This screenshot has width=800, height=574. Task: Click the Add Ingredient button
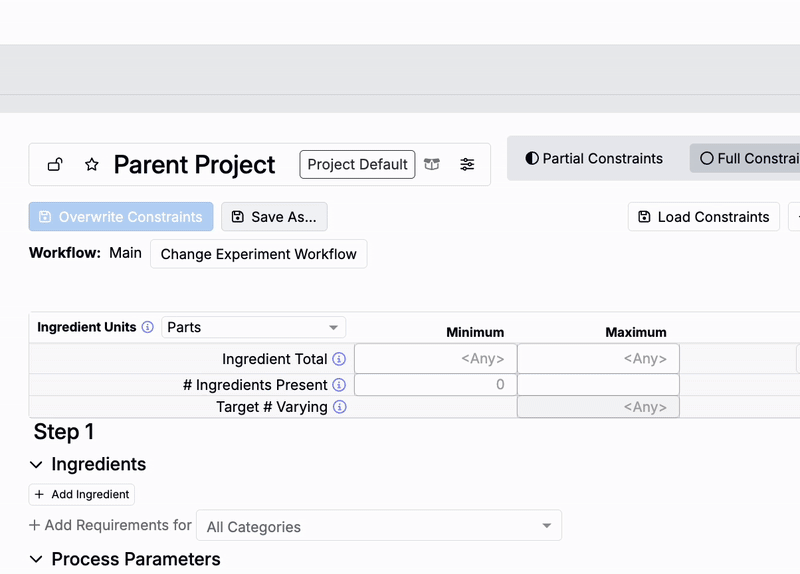[81, 494]
